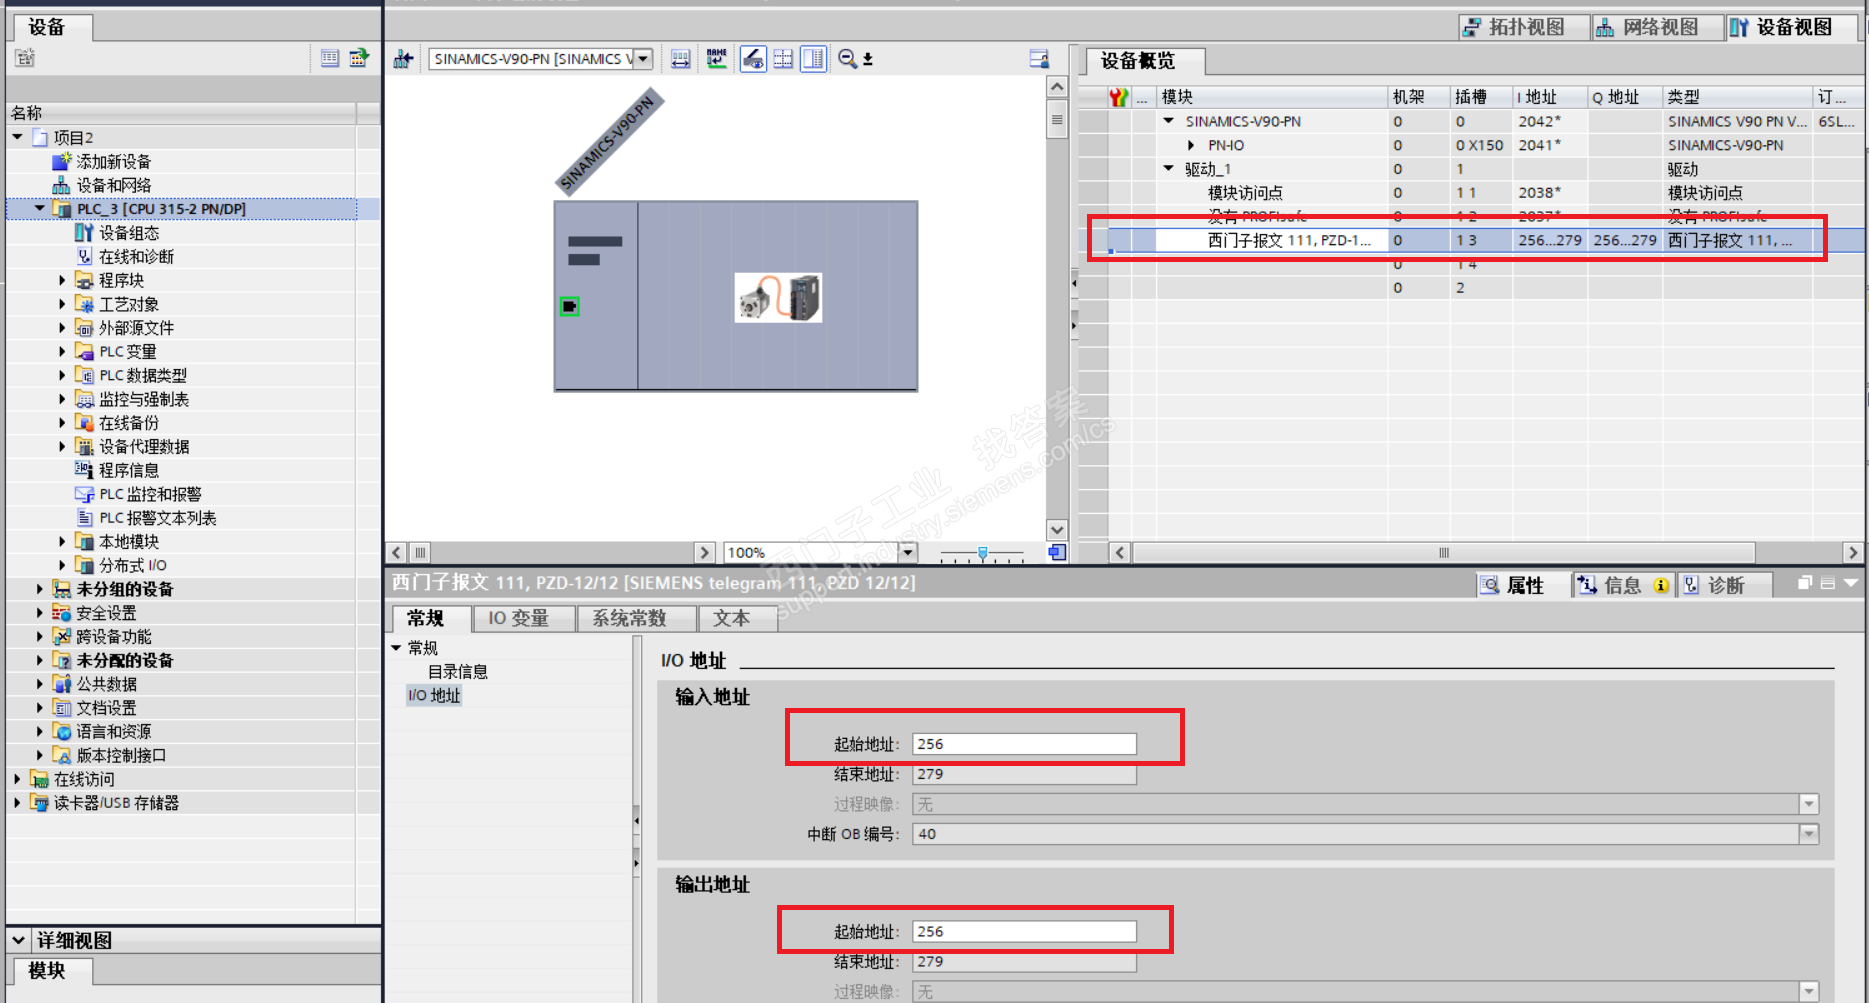Screen dimensions: 1869x1003
Task: Adjust the device view zoom slider
Action: pos(983,553)
